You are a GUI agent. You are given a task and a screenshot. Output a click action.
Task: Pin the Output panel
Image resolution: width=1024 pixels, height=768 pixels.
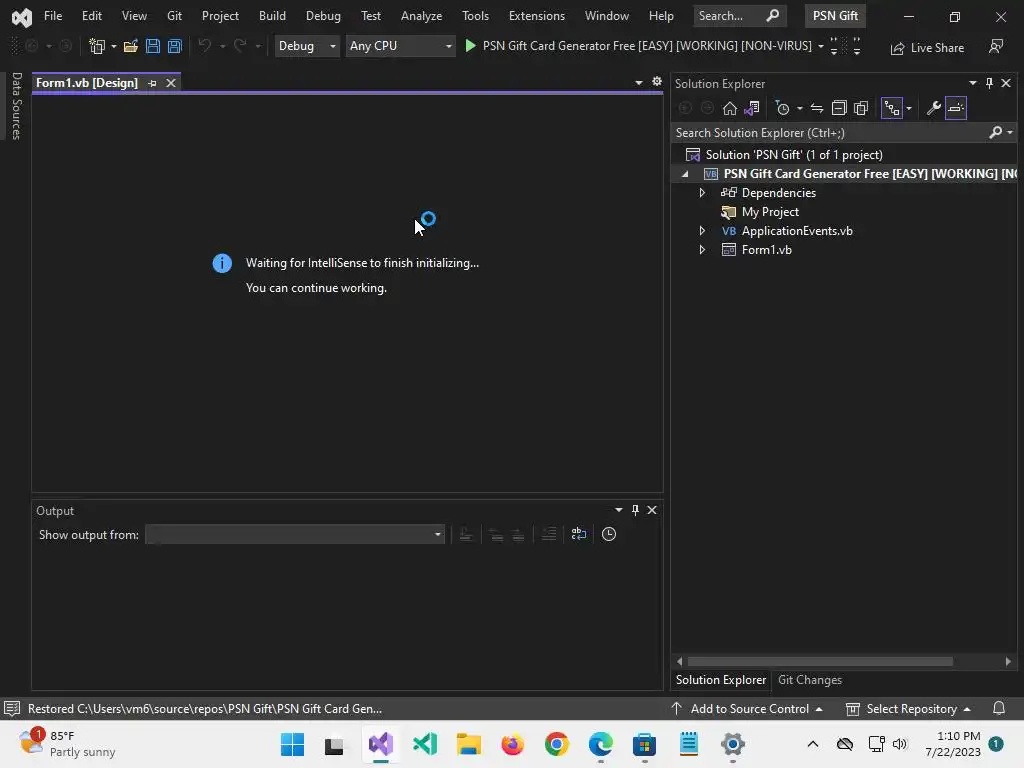(635, 510)
